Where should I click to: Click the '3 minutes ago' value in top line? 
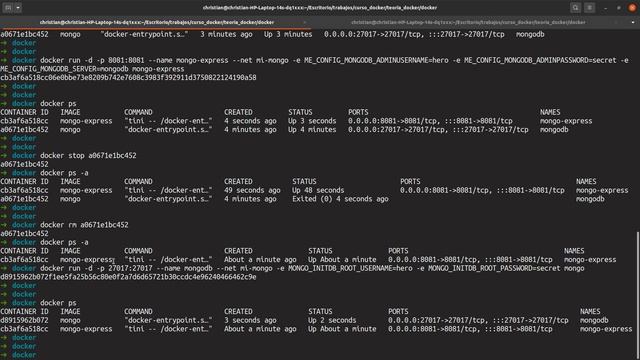point(226,34)
